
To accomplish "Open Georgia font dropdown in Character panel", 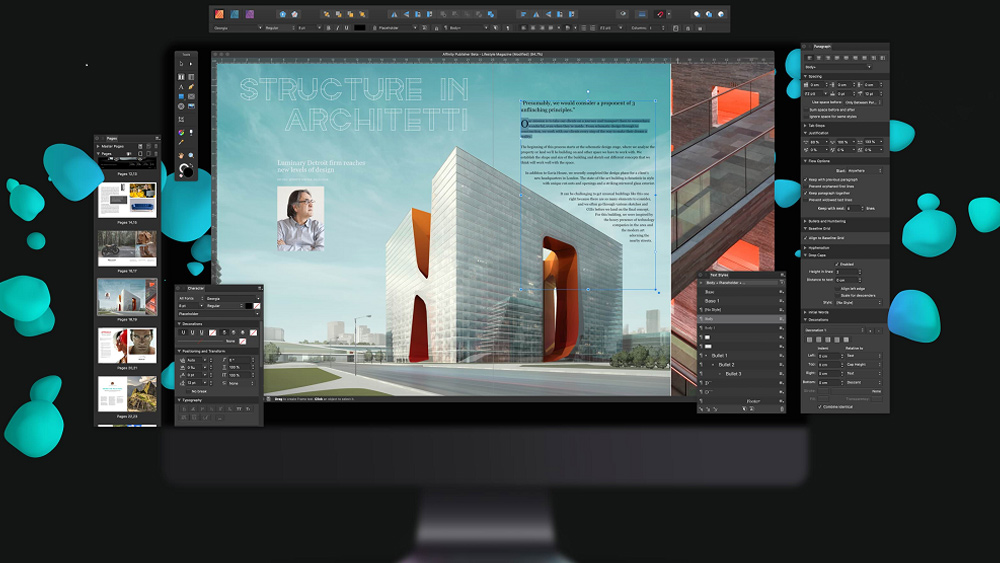I will click(x=233, y=298).
